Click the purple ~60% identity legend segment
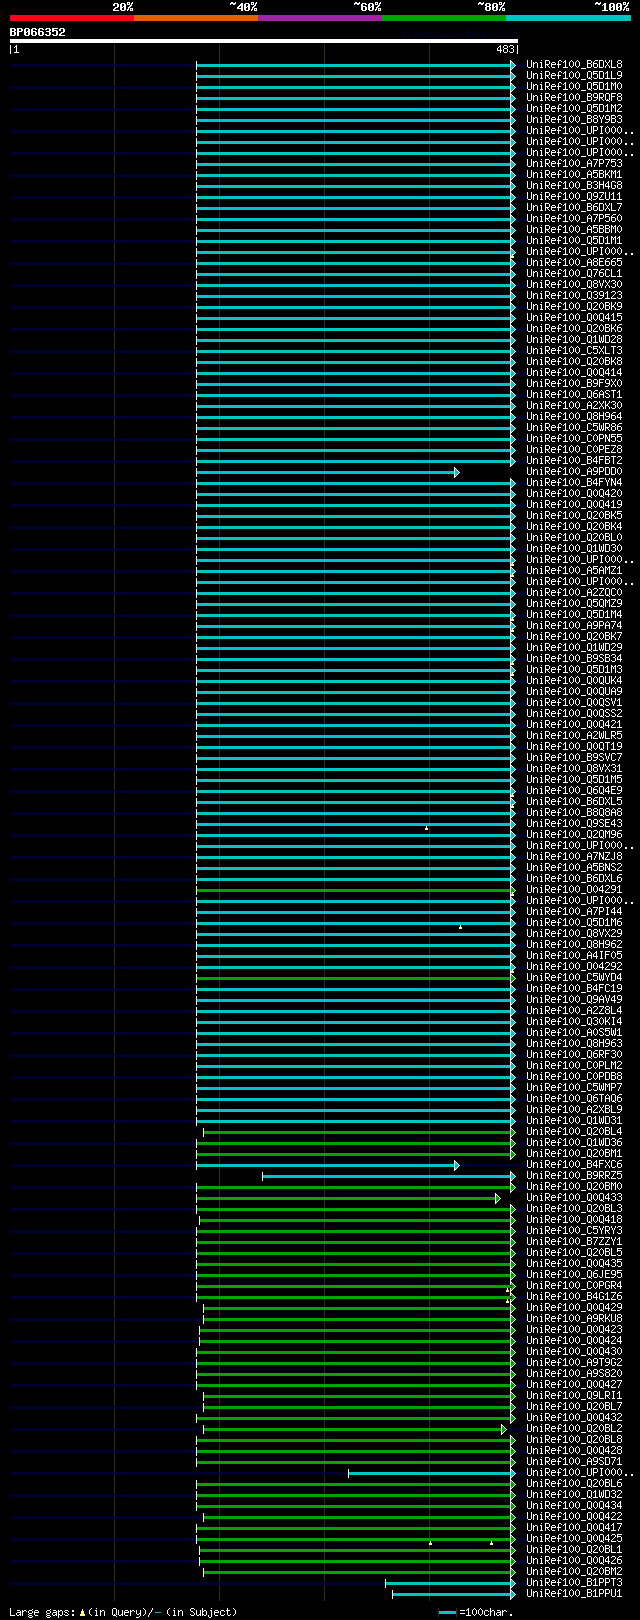The height and width of the screenshot is (1620, 640). (320, 18)
